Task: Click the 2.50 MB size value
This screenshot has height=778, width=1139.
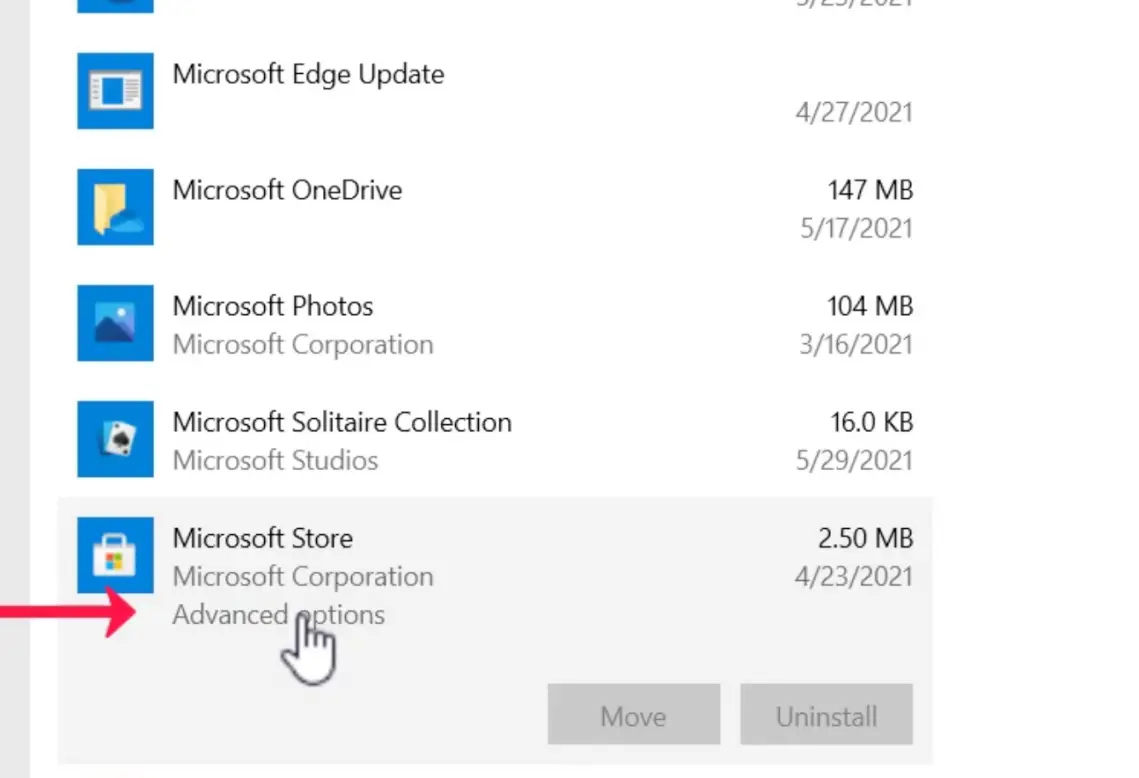Action: (866, 538)
